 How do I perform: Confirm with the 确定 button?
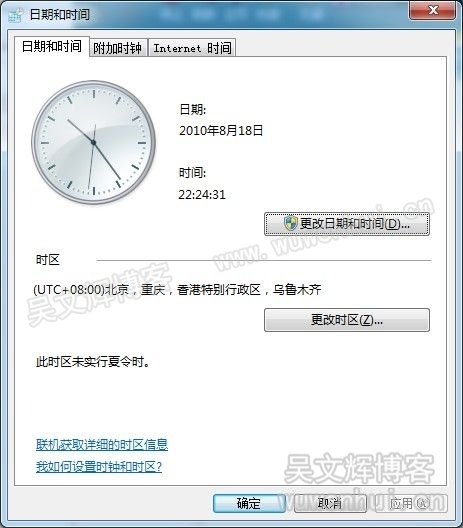249,503
